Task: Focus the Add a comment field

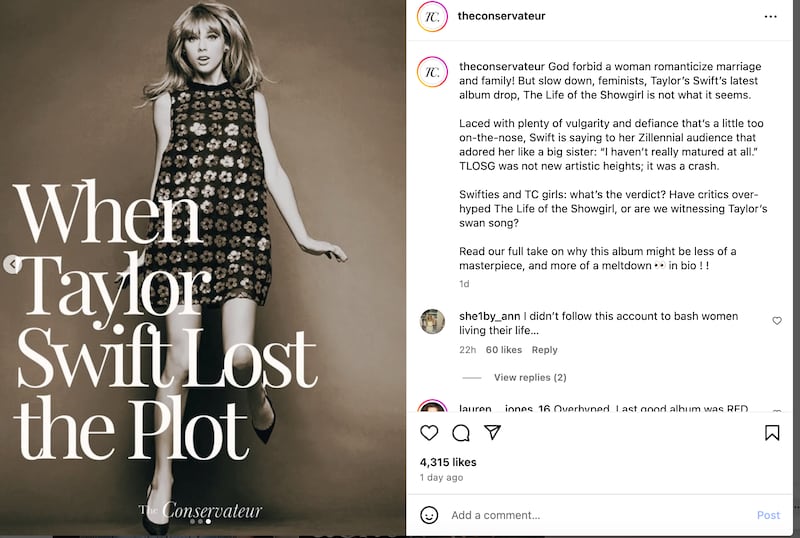Action: point(590,515)
